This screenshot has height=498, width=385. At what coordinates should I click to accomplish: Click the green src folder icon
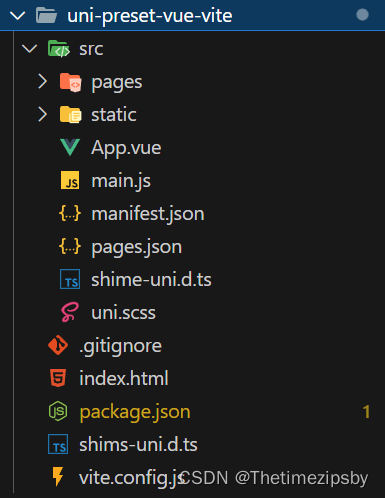(59, 49)
